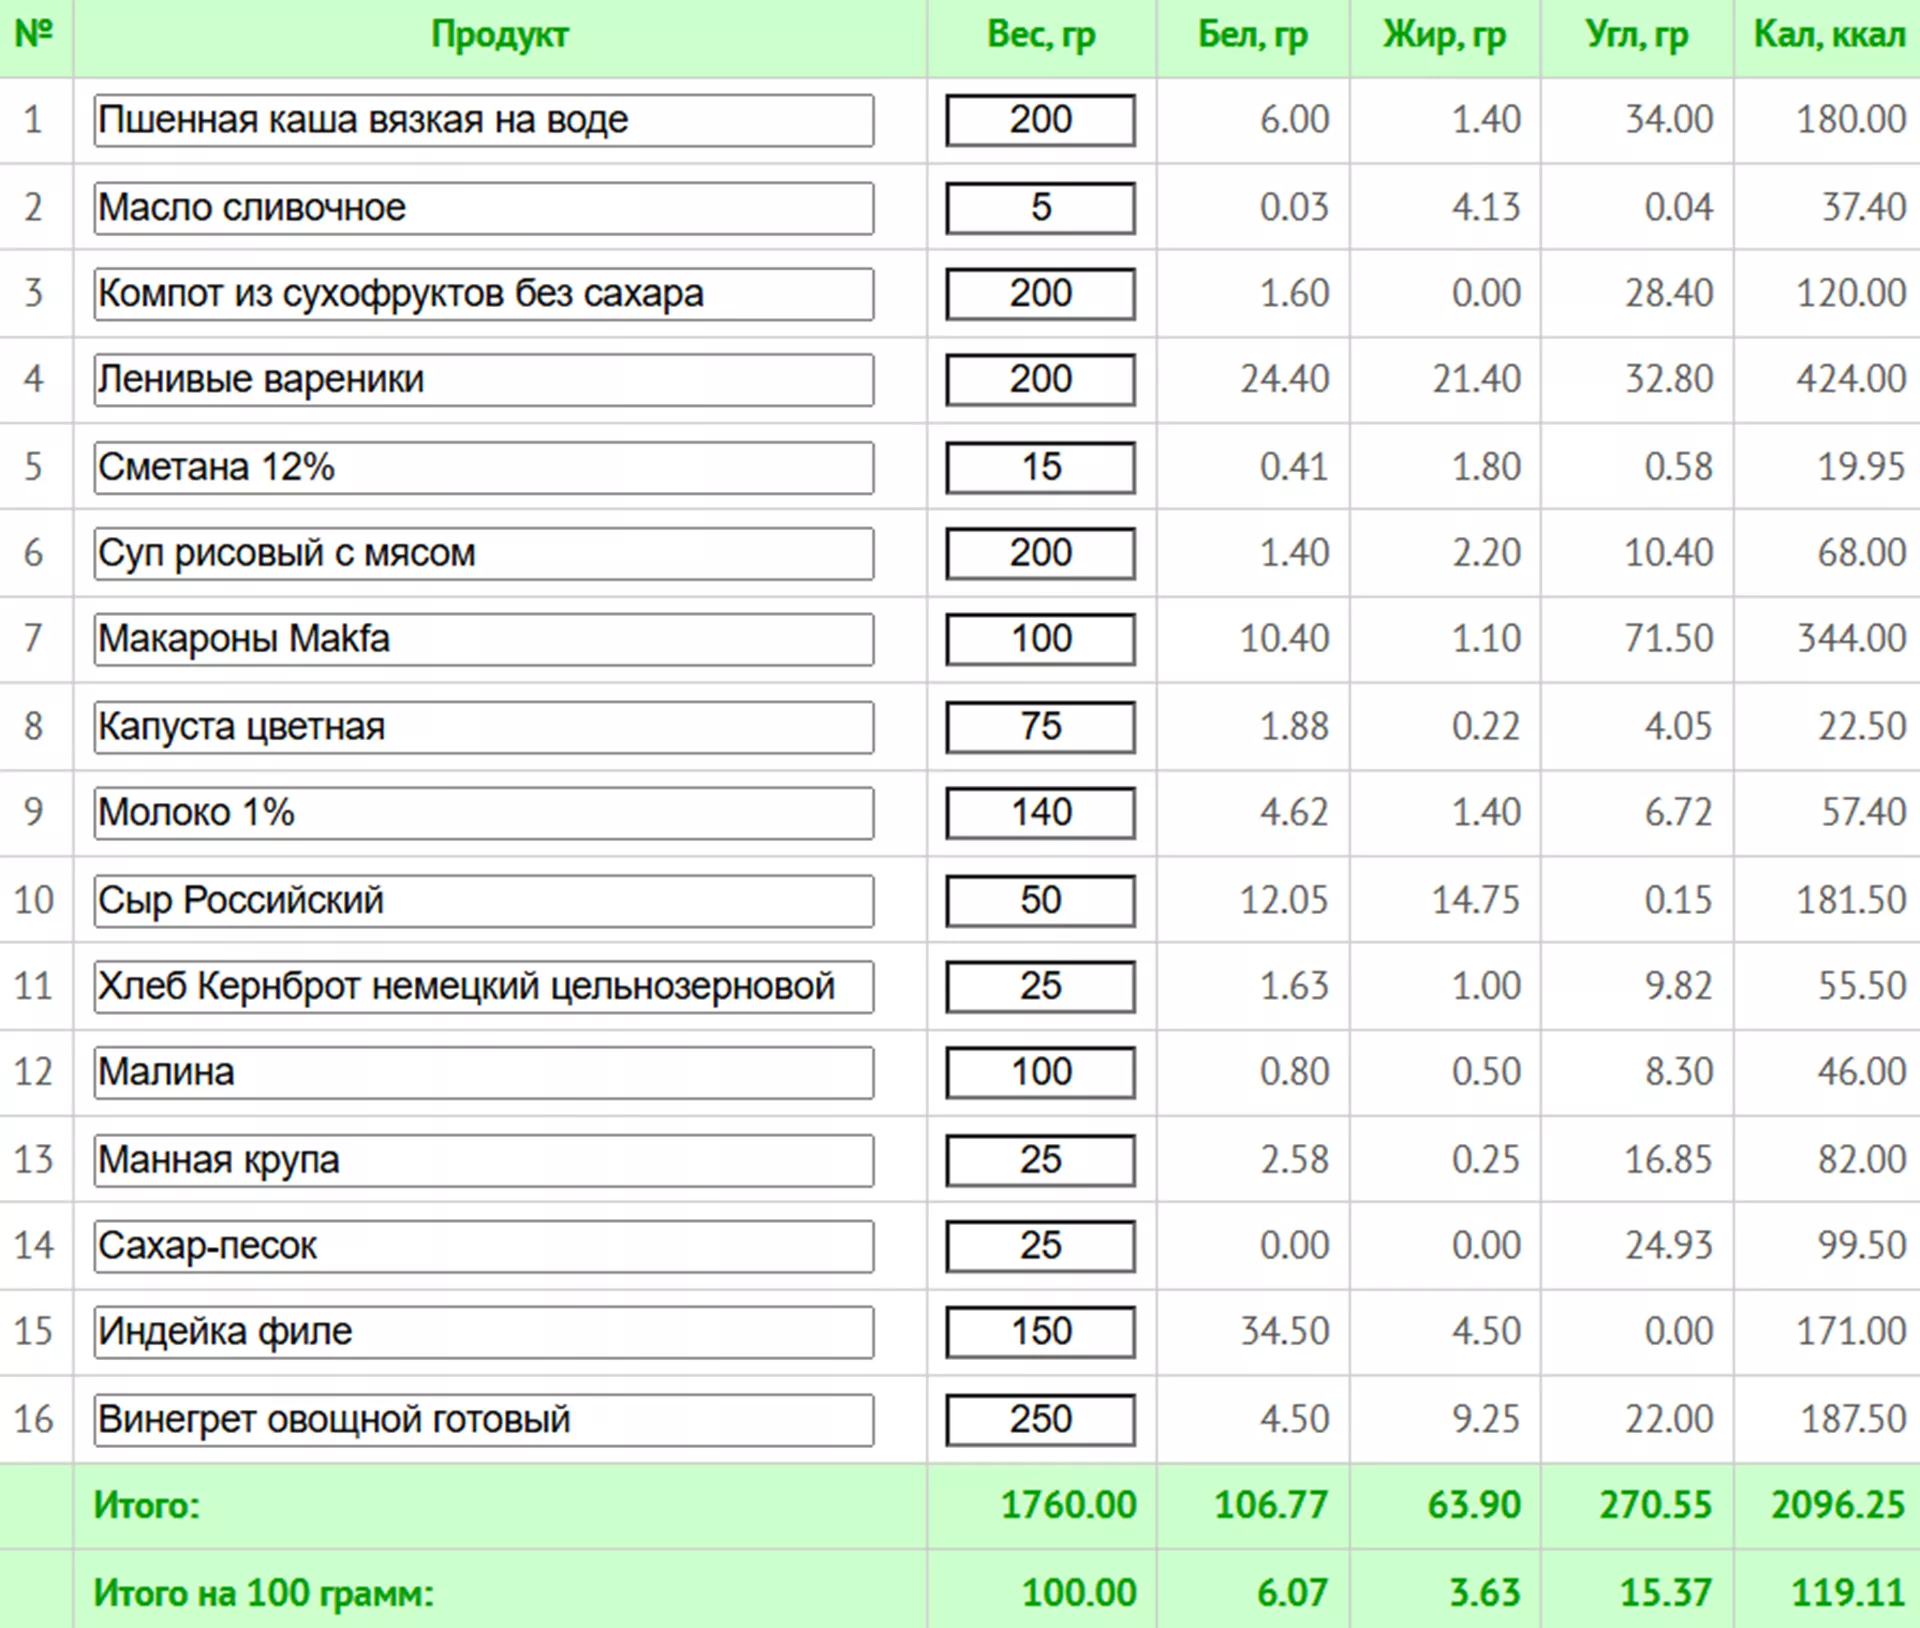Viewport: 1920px width, 1628px height.
Task: Click the 'Ленивые вареники' product field
Action: [x=483, y=380]
